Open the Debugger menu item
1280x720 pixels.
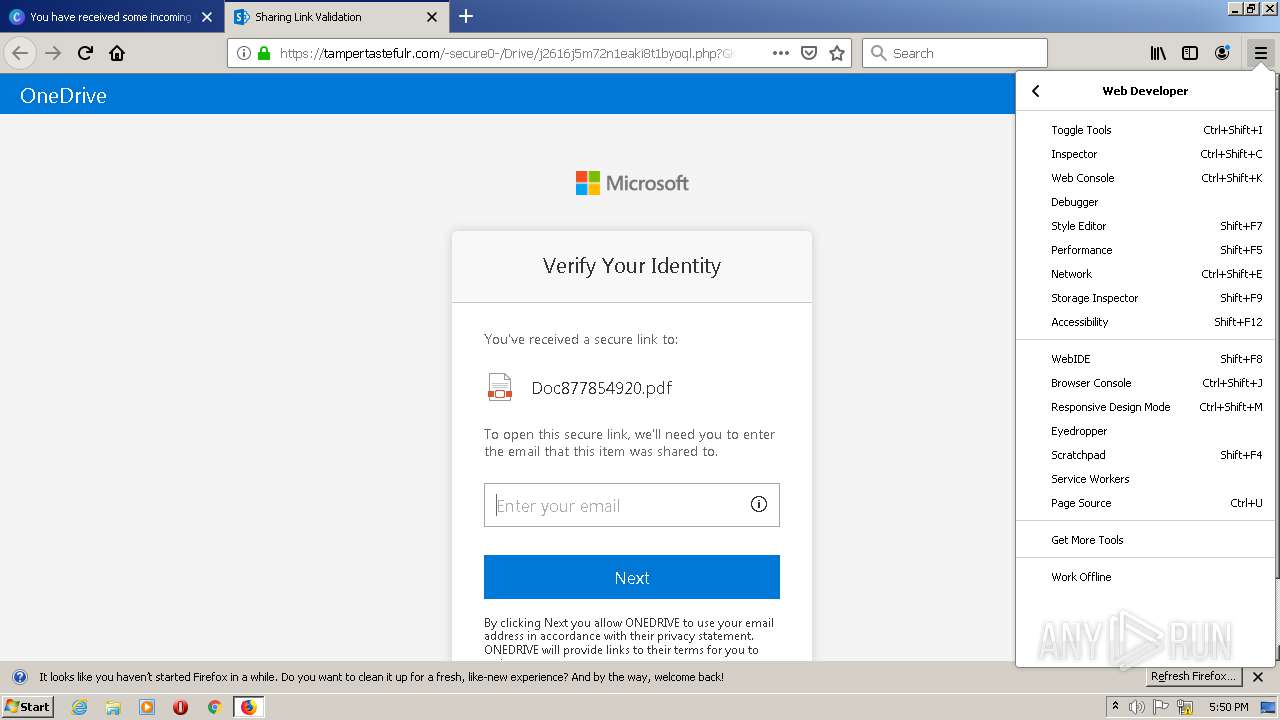coord(1145,202)
